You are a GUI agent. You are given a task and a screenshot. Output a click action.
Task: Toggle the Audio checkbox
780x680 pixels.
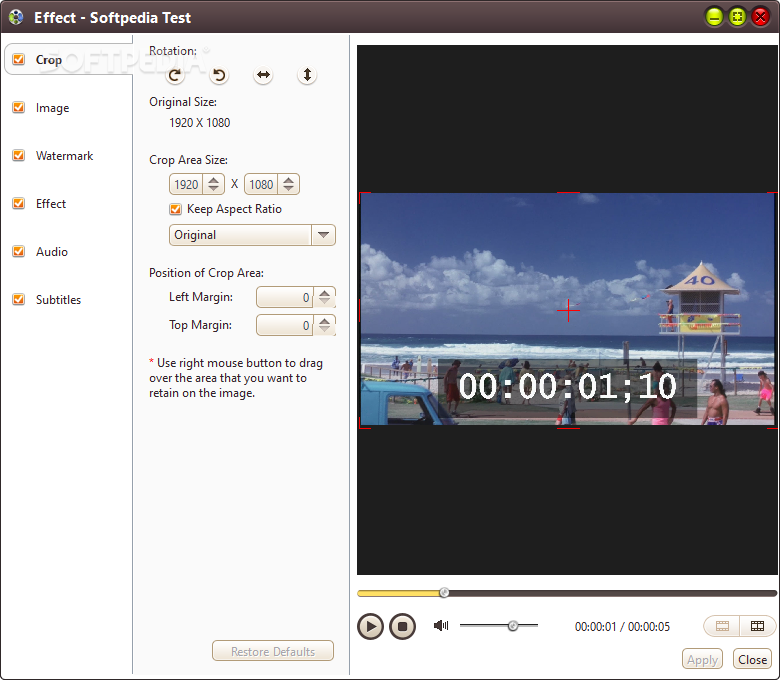(x=18, y=251)
